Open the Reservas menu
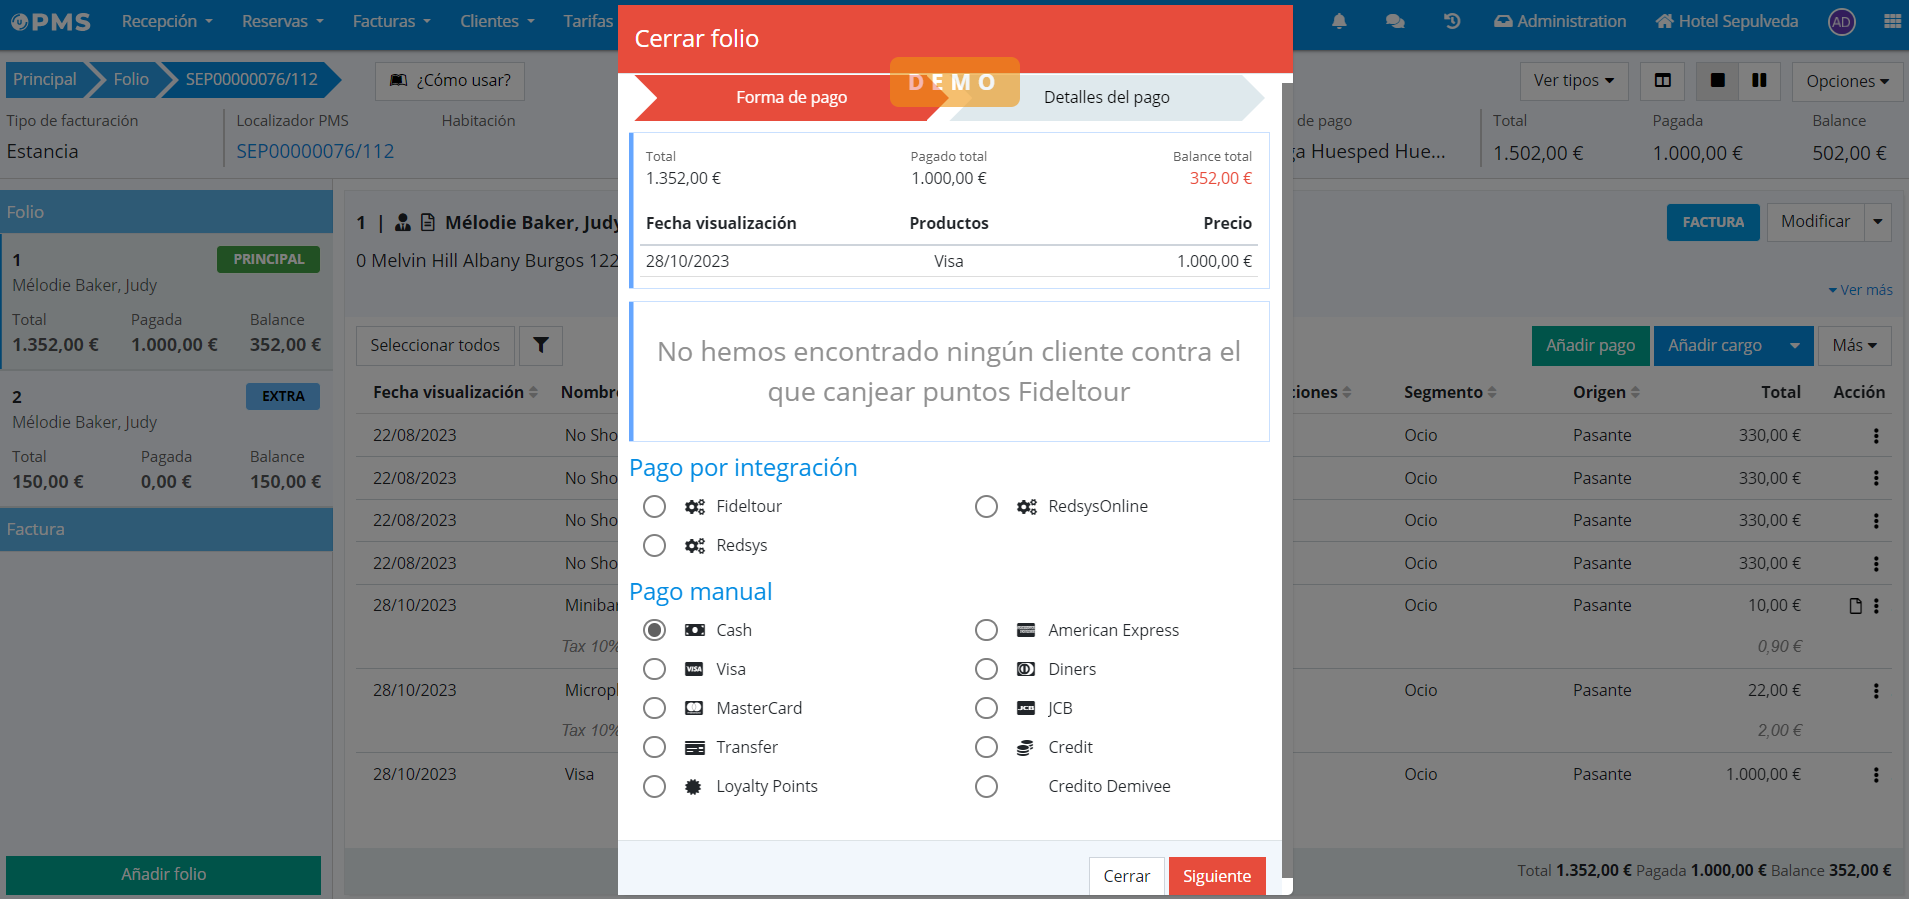This screenshot has height=899, width=1909. click(x=282, y=22)
